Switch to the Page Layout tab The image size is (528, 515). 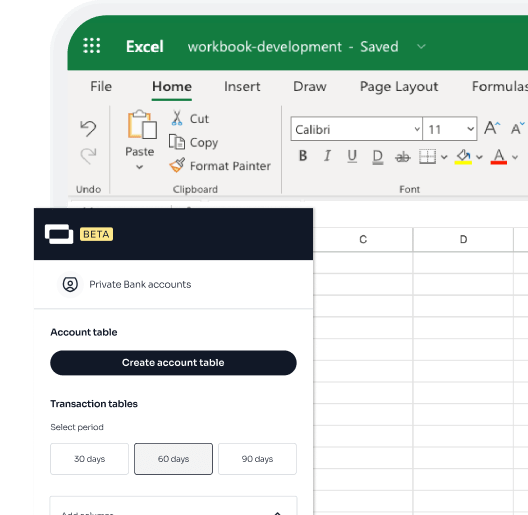(x=399, y=87)
